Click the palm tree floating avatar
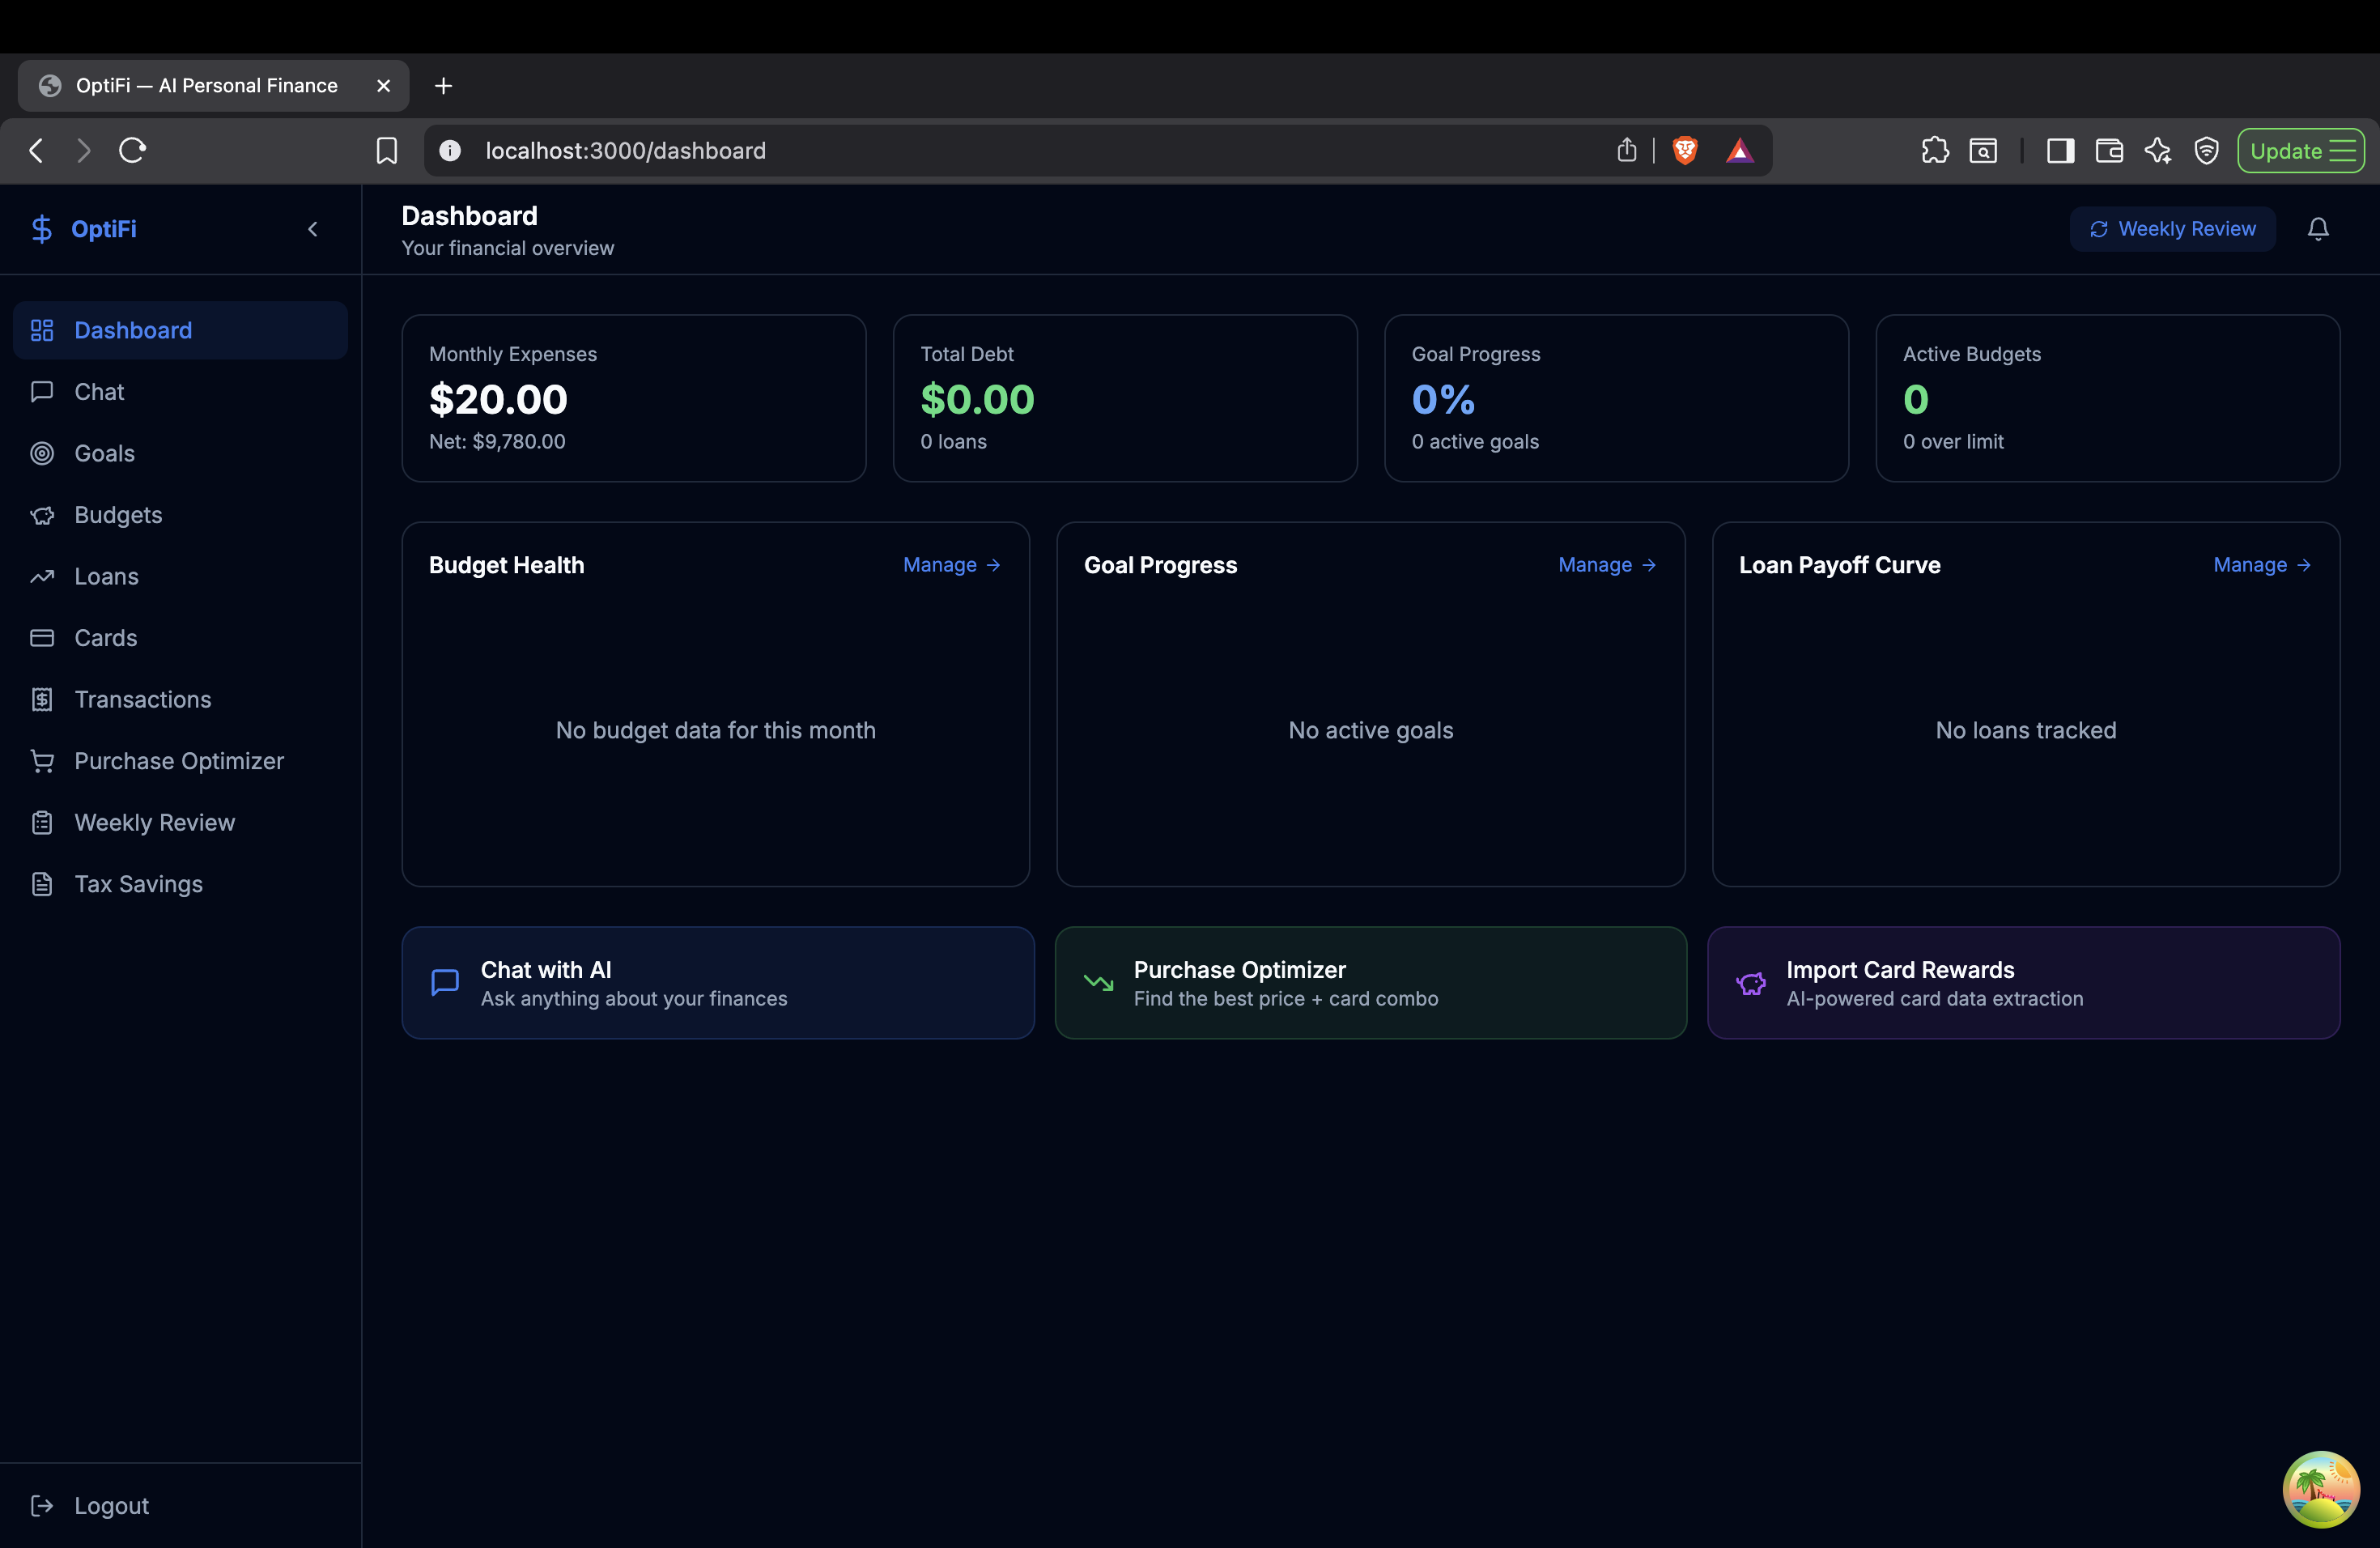 tap(2320, 1488)
